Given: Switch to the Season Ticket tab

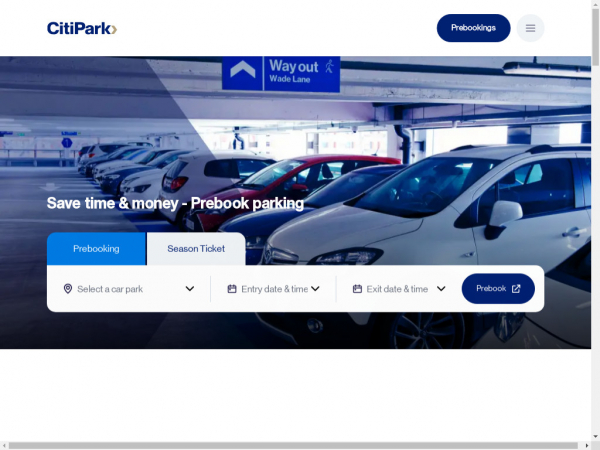Looking at the screenshot, I should [x=196, y=249].
